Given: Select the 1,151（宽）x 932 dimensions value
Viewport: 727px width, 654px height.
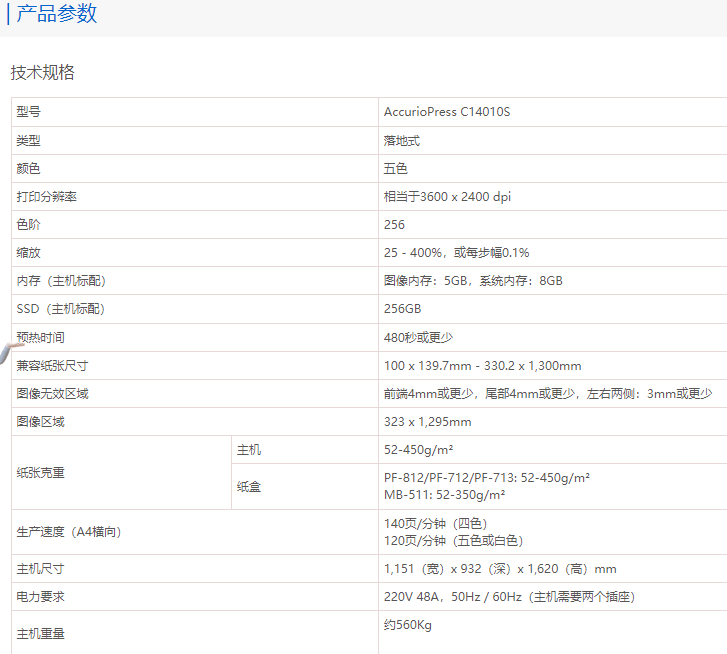Looking at the screenshot, I should tap(500, 569).
